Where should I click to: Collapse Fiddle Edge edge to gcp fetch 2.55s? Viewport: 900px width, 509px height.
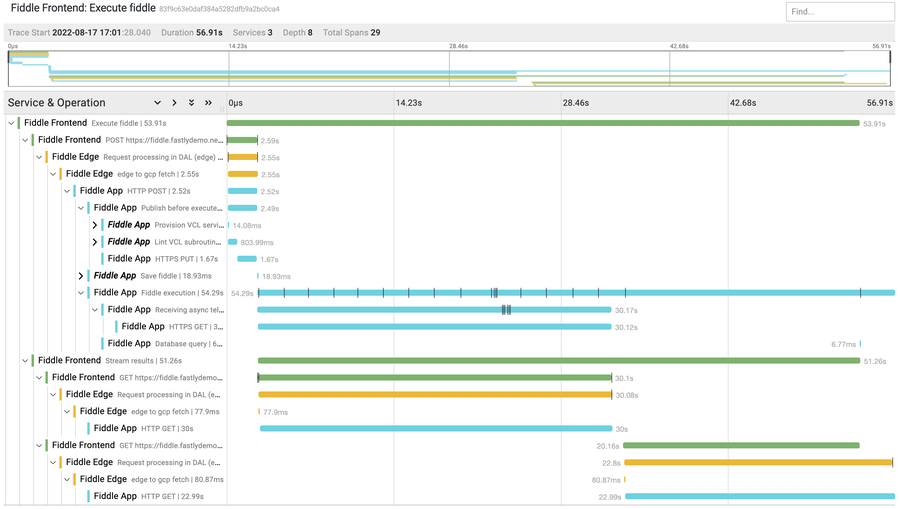coord(53,174)
